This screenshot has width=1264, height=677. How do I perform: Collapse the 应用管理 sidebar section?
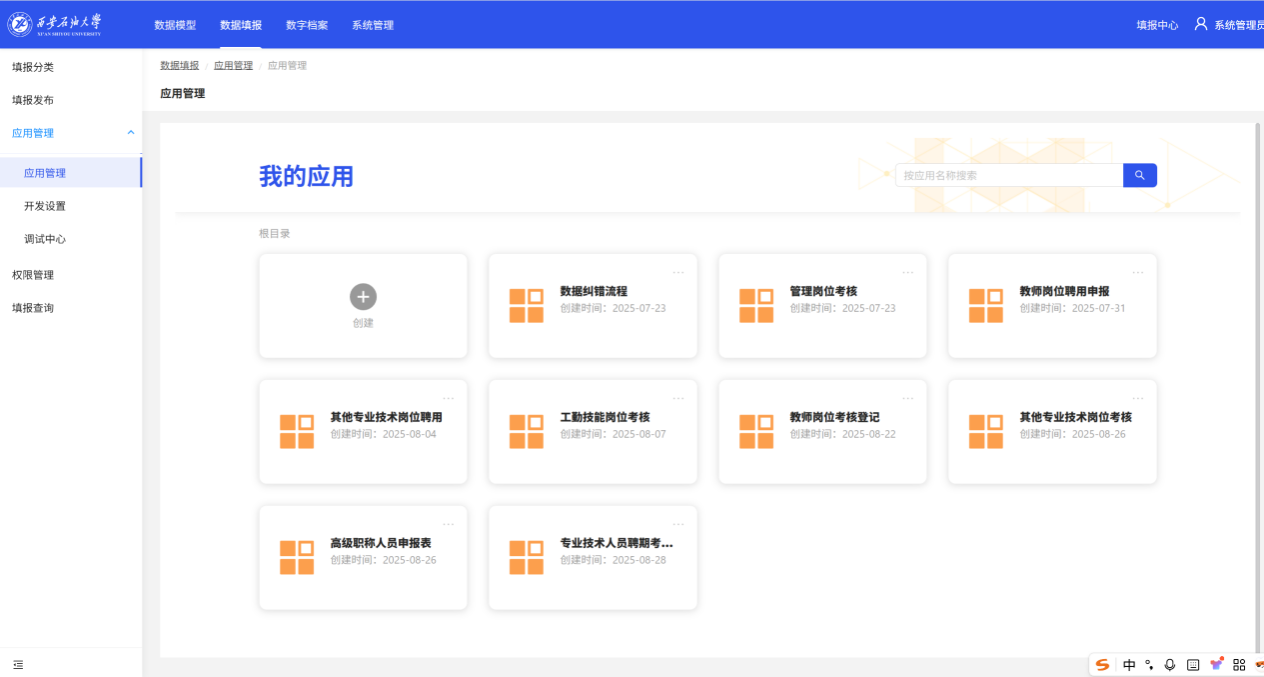(x=130, y=133)
